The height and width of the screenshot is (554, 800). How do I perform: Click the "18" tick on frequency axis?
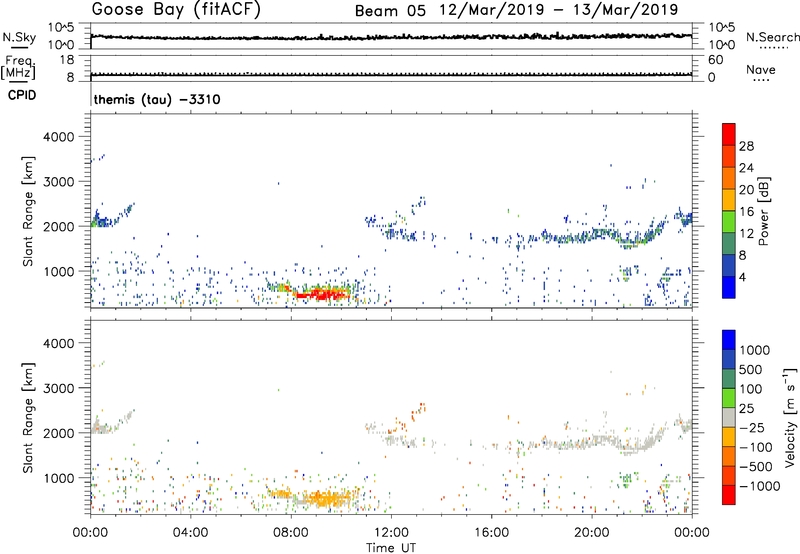click(66, 60)
